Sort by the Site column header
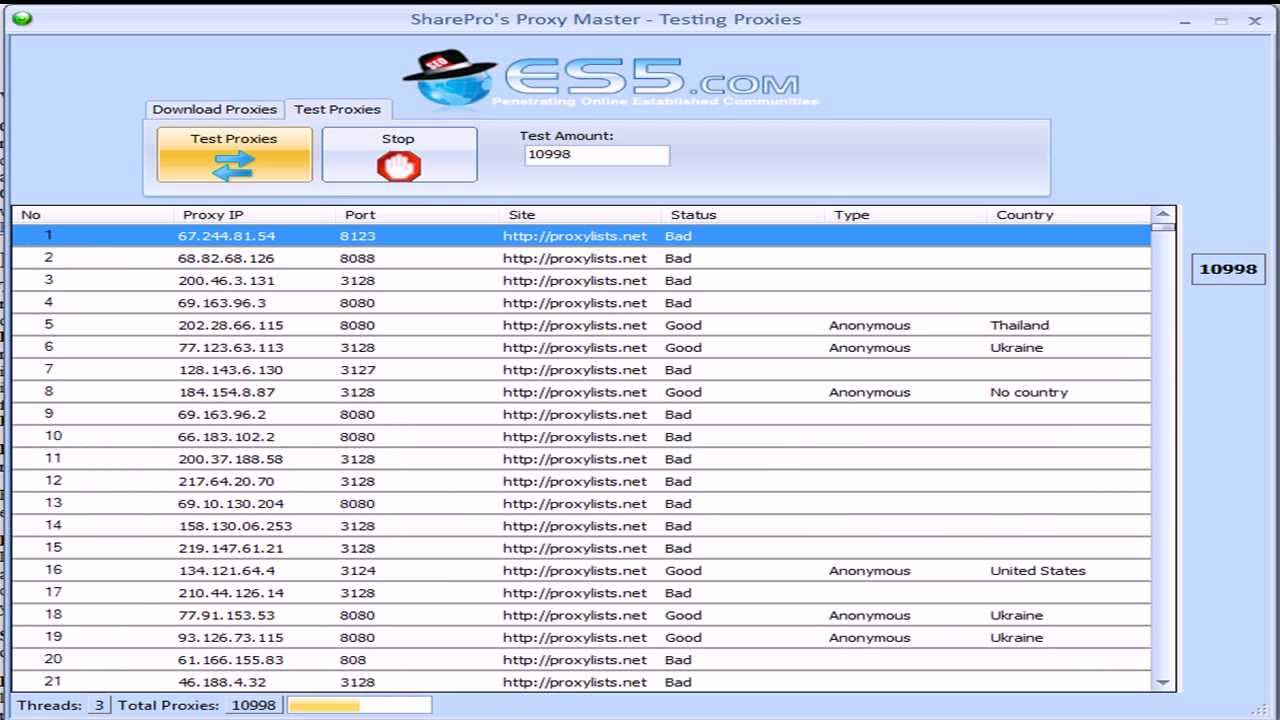Viewport: 1280px width, 720px height. tap(580, 215)
